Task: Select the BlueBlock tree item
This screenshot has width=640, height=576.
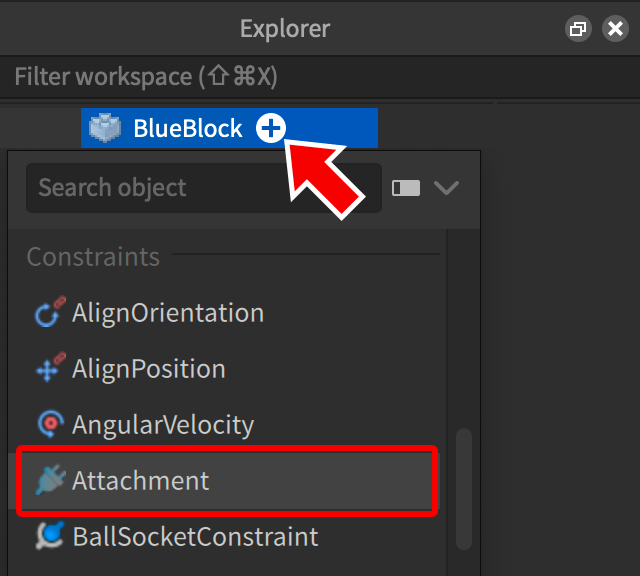Action: pos(187,128)
